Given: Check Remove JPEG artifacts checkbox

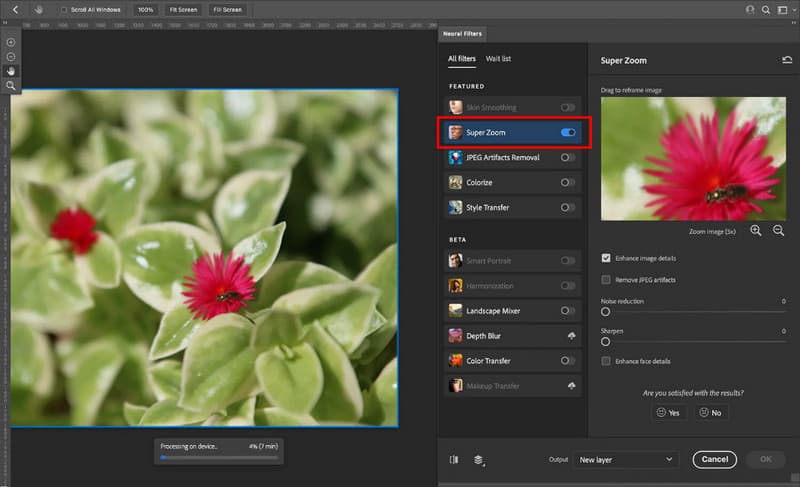Looking at the screenshot, I should click(x=606, y=279).
